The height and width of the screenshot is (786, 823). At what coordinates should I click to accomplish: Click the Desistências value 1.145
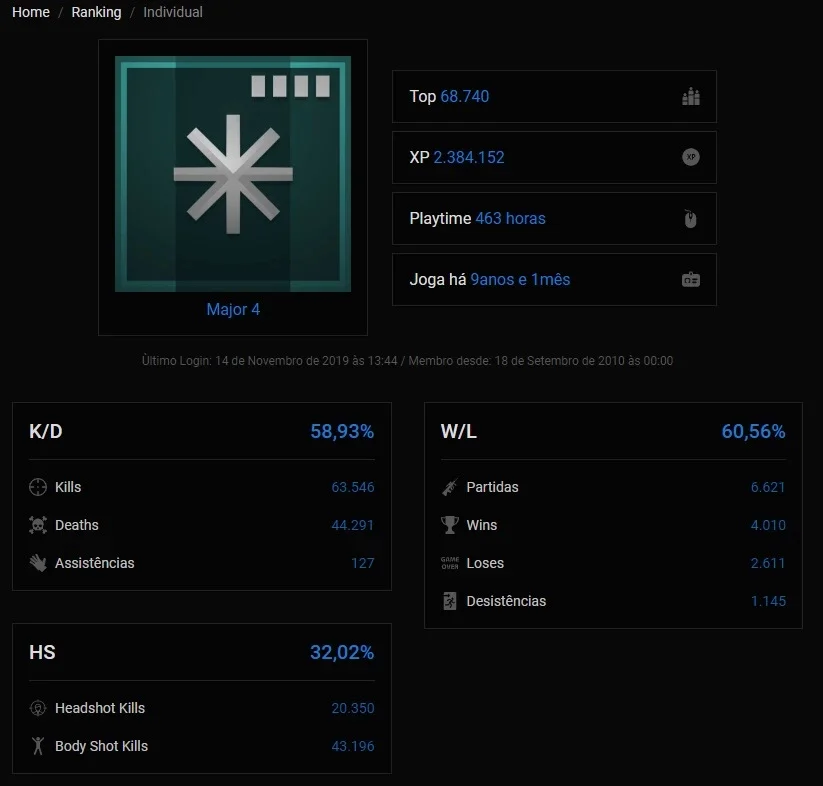[x=768, y=601]
